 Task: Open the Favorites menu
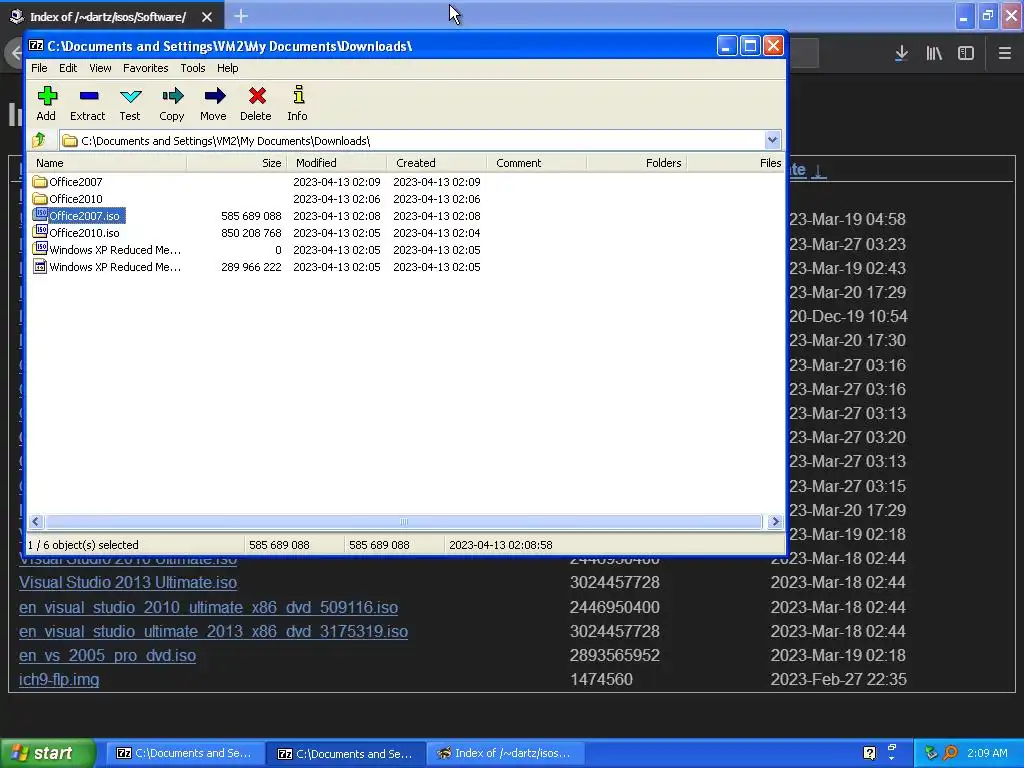pos(146,68)
